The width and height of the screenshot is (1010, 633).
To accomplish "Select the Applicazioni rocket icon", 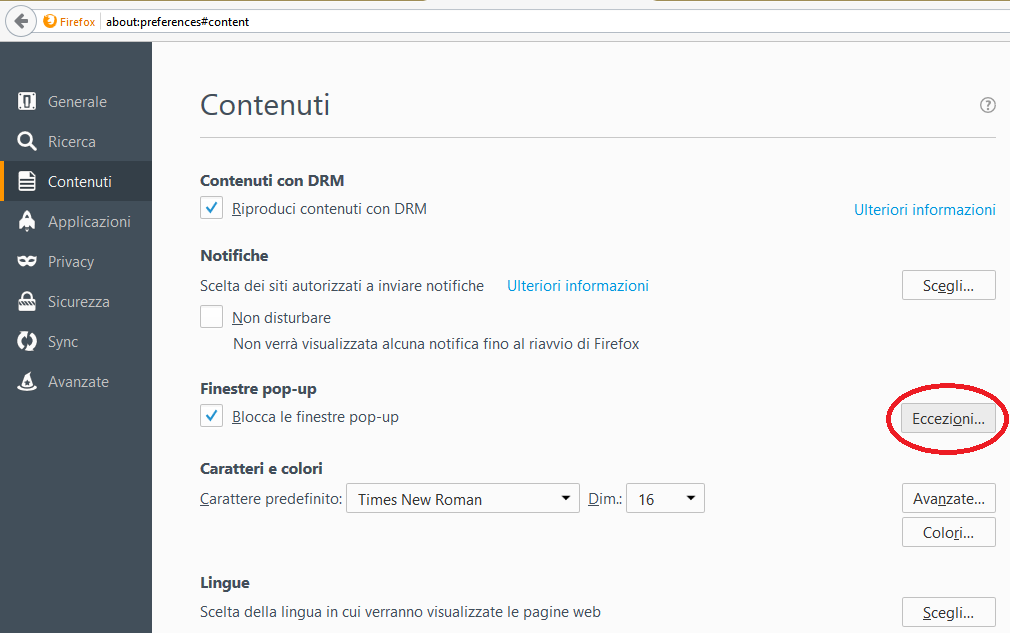I will click(x=27, y=221).
